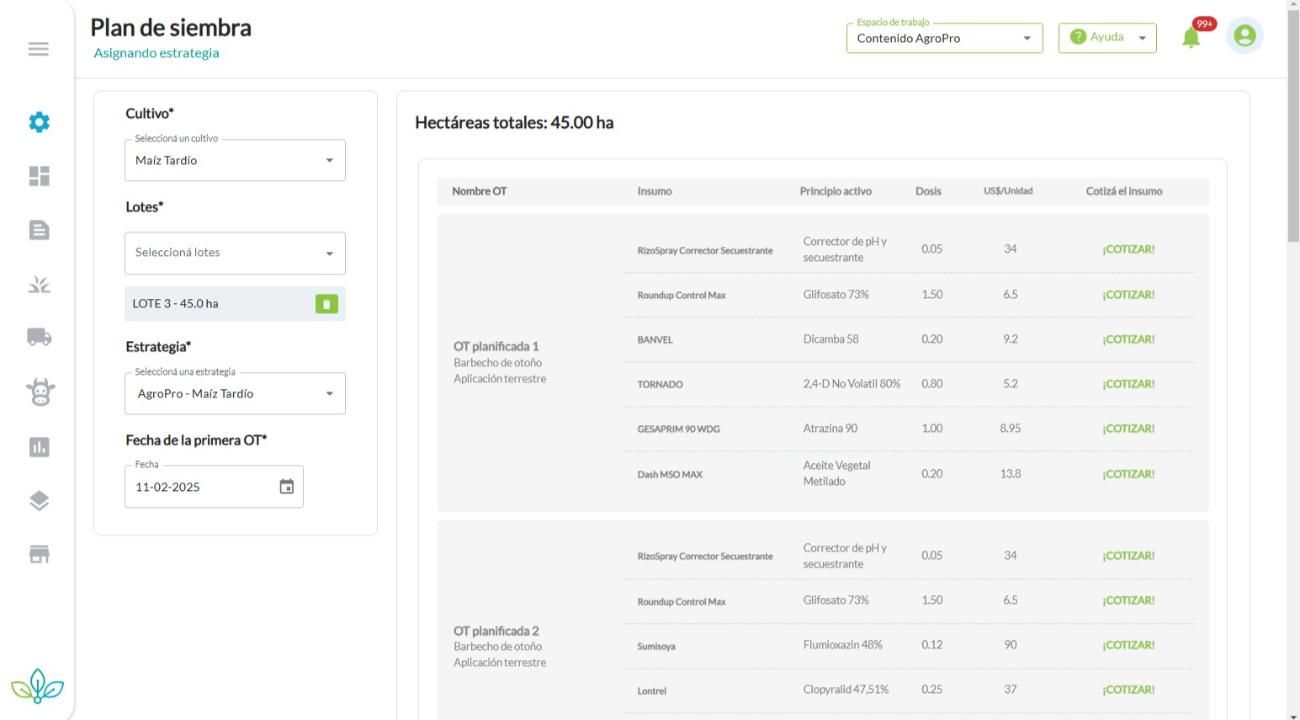
Task: Click the US$/Unidad column header
Action: click(1008, 191)
